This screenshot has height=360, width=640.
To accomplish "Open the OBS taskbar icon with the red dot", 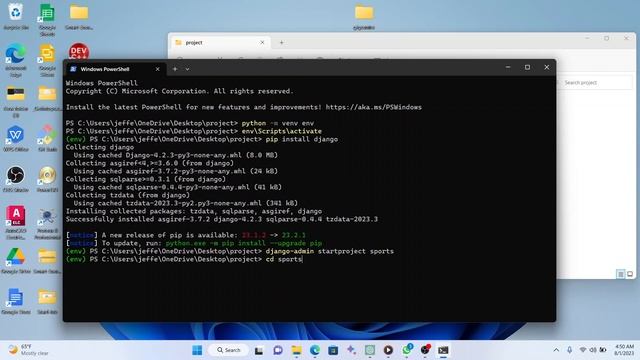I will [425, 350].
